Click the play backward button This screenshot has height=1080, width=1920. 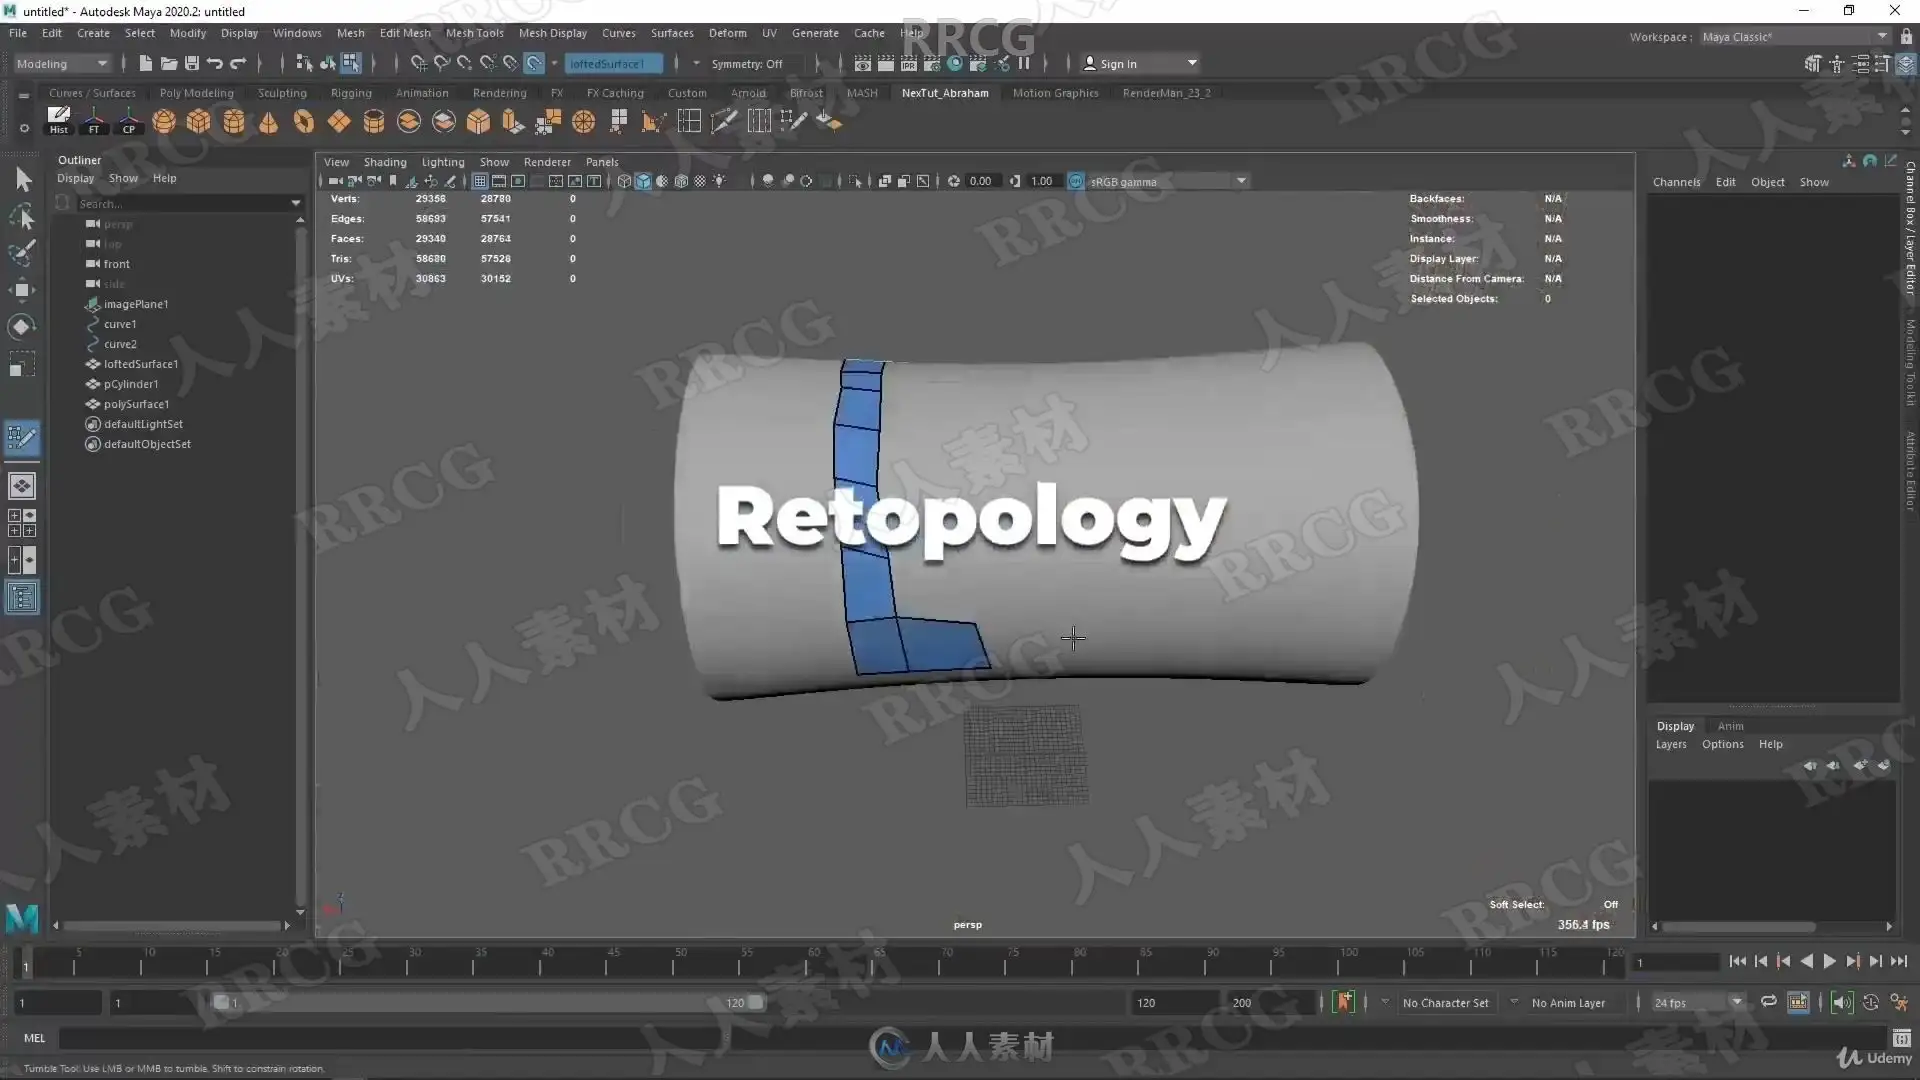tap(1806, 961)
